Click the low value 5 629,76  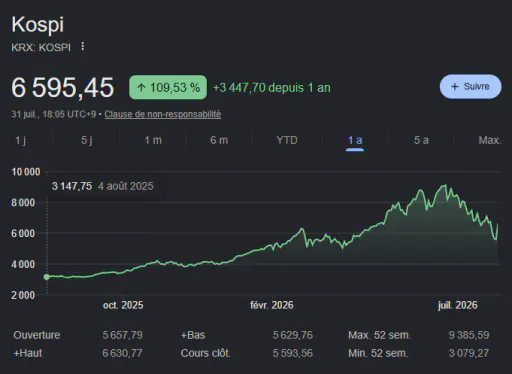pyautogui.click(x=293, y=335)
